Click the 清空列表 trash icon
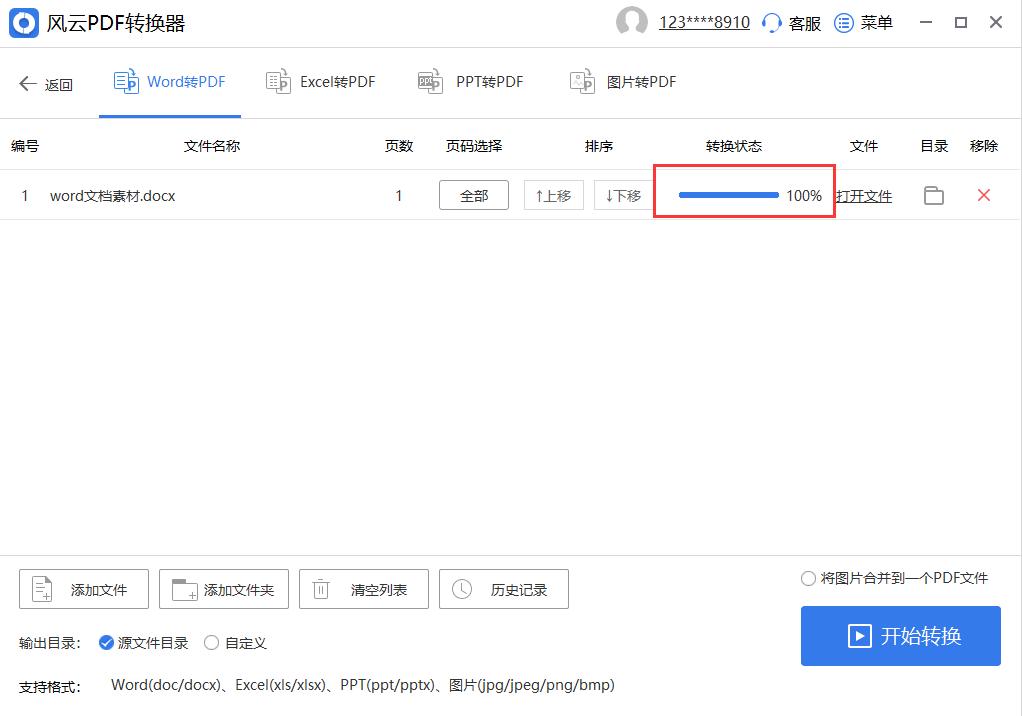Screen dimensions: 1022x716 point(320,589)
